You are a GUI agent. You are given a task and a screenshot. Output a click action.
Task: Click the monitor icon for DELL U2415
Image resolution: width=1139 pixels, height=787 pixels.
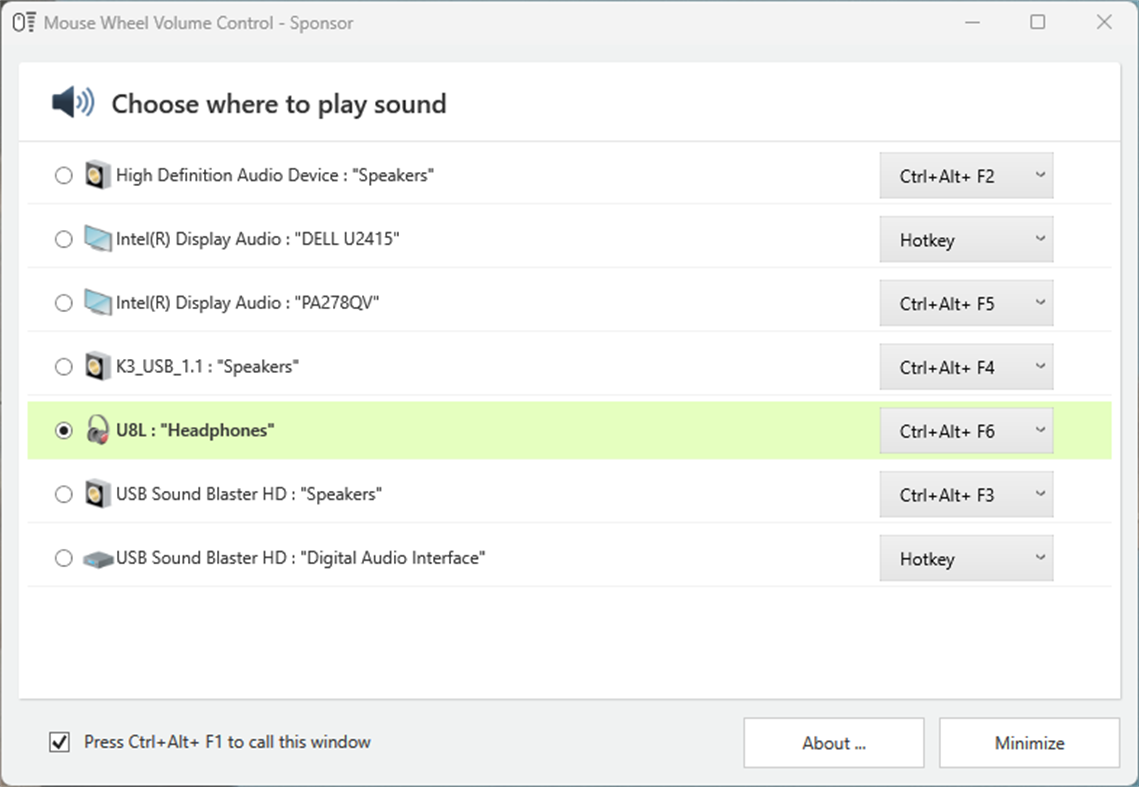pyautogui.click(x=97, y=239)
